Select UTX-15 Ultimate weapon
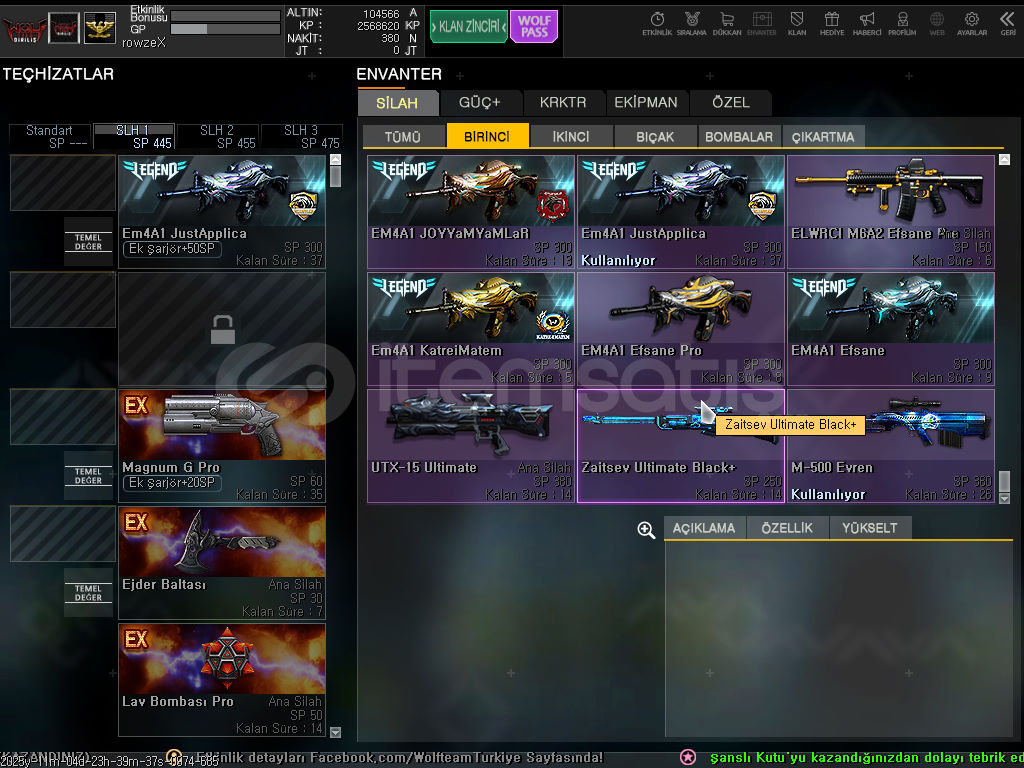This screenshot has width=1024, height=768. [471, 446]
